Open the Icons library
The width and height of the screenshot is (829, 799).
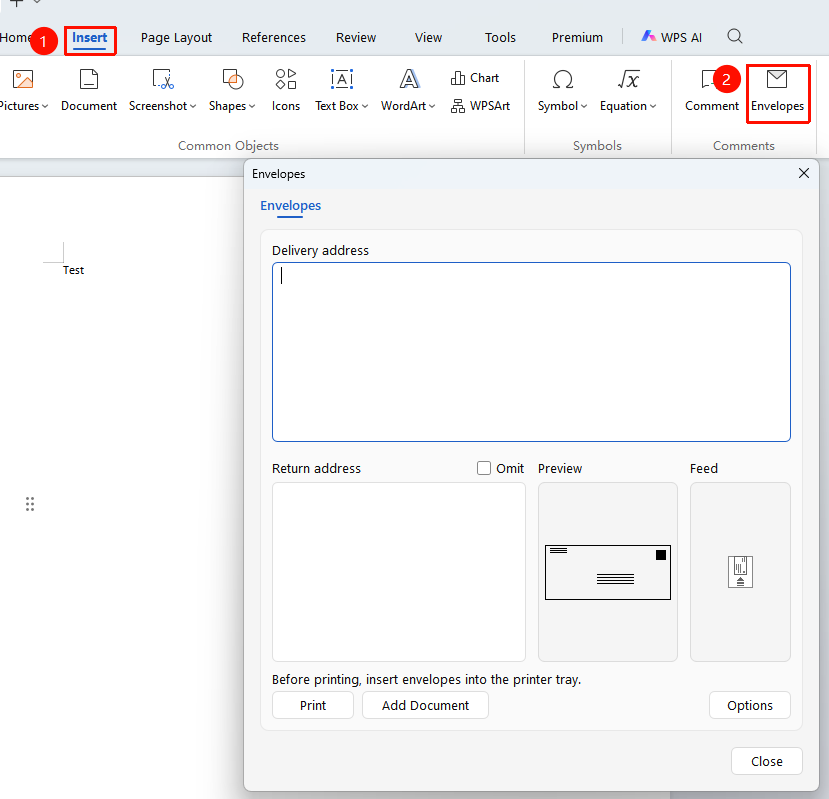(286, 90)
